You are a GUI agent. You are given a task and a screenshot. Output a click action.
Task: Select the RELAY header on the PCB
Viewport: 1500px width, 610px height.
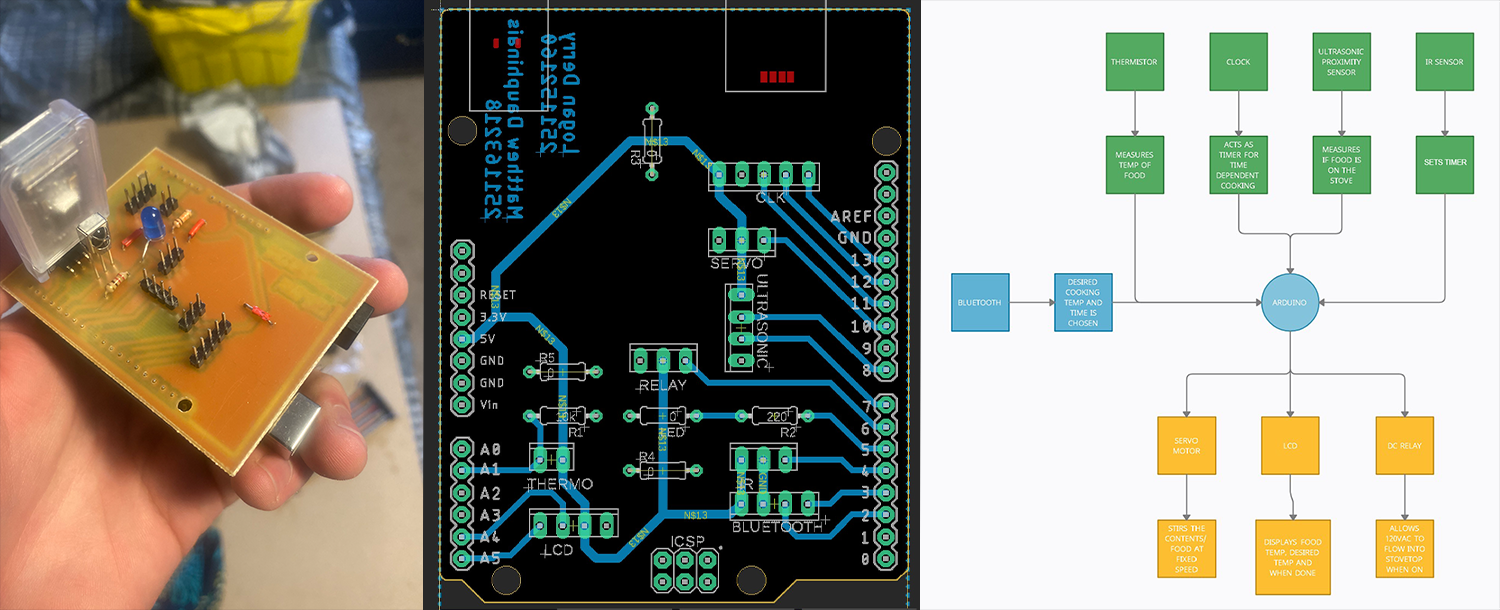tap(662, 359)
